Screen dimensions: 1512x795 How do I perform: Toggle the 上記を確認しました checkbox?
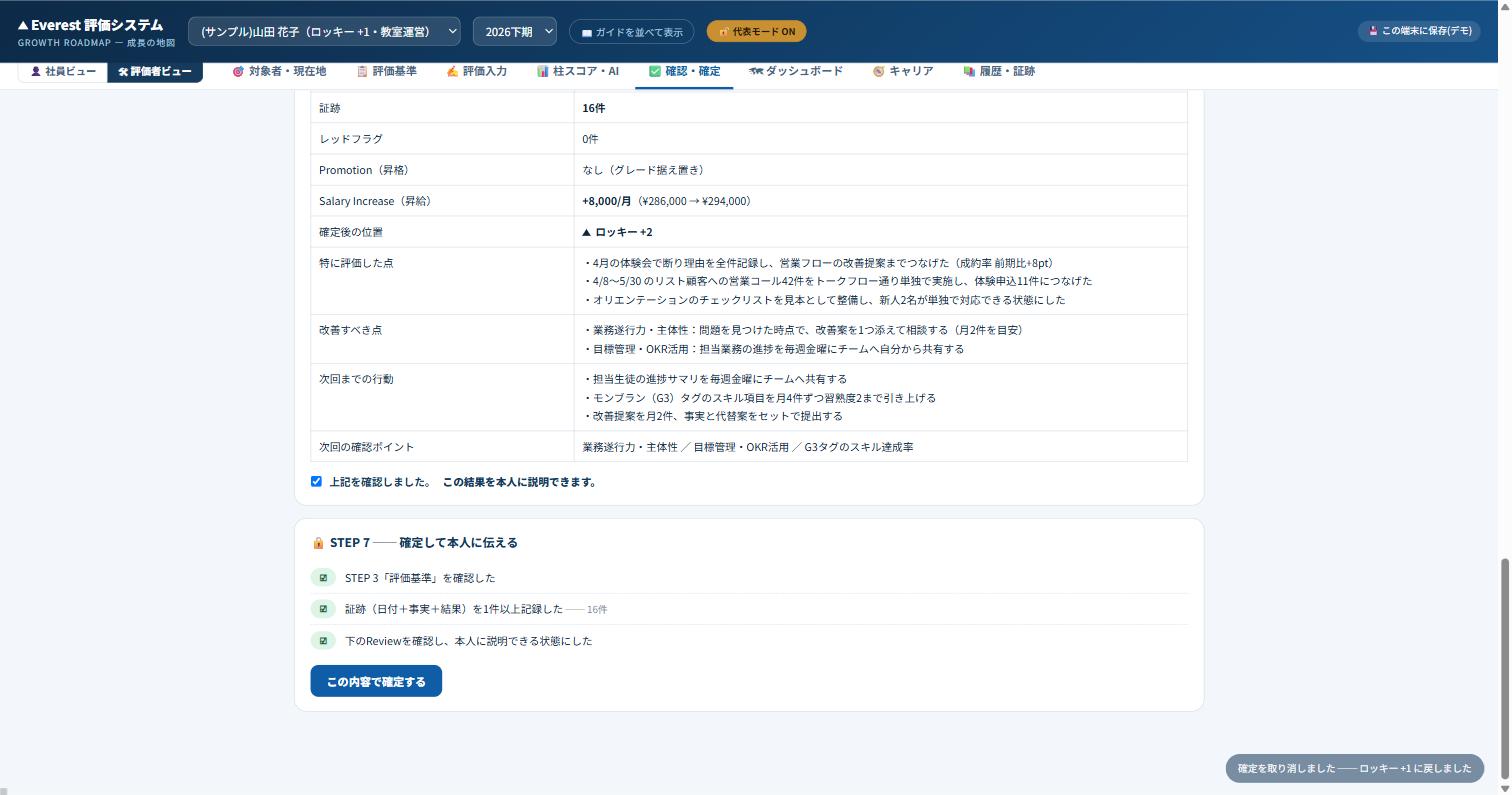click(316, 482)
